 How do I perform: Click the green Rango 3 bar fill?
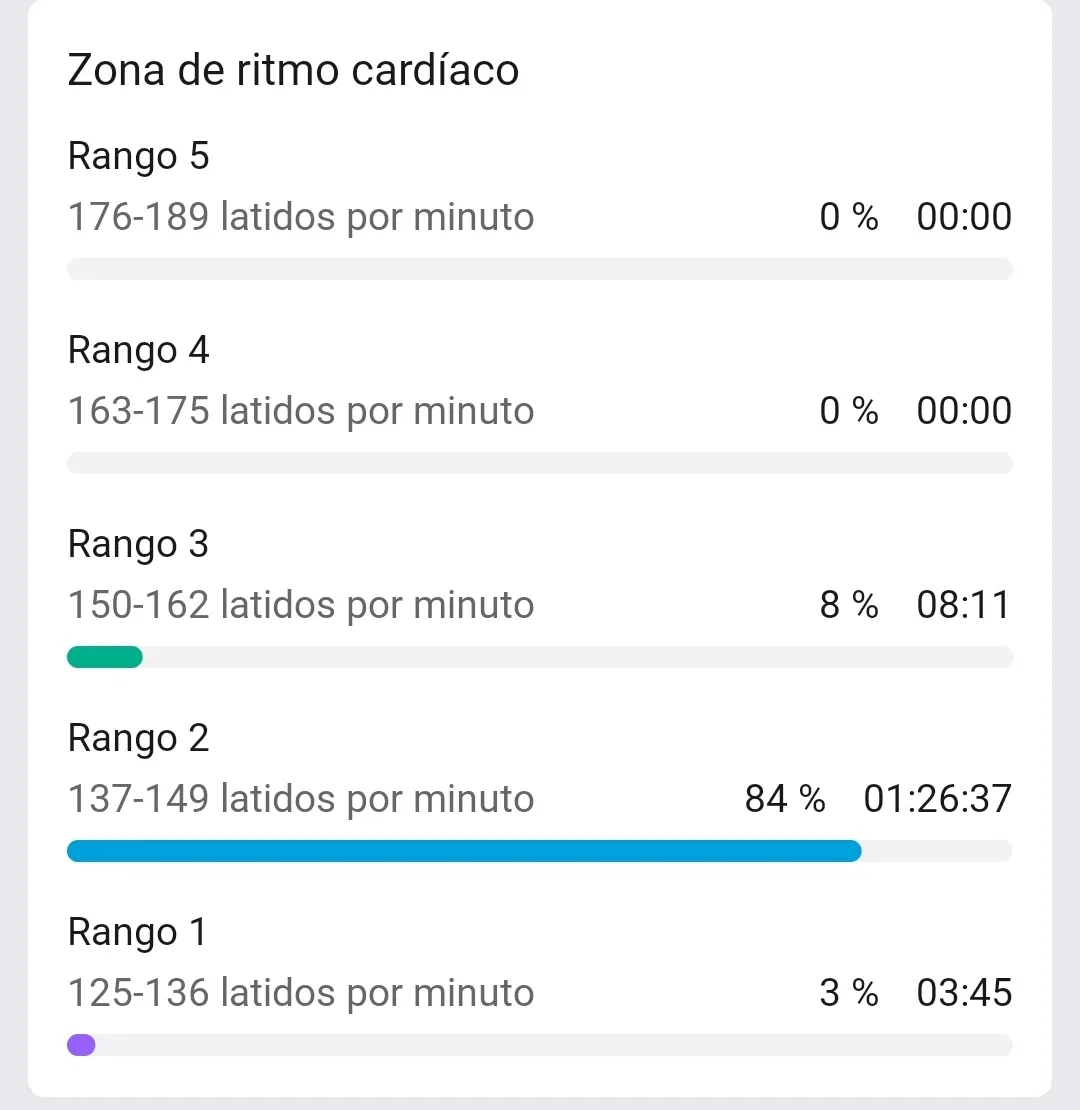click(105, 657)
